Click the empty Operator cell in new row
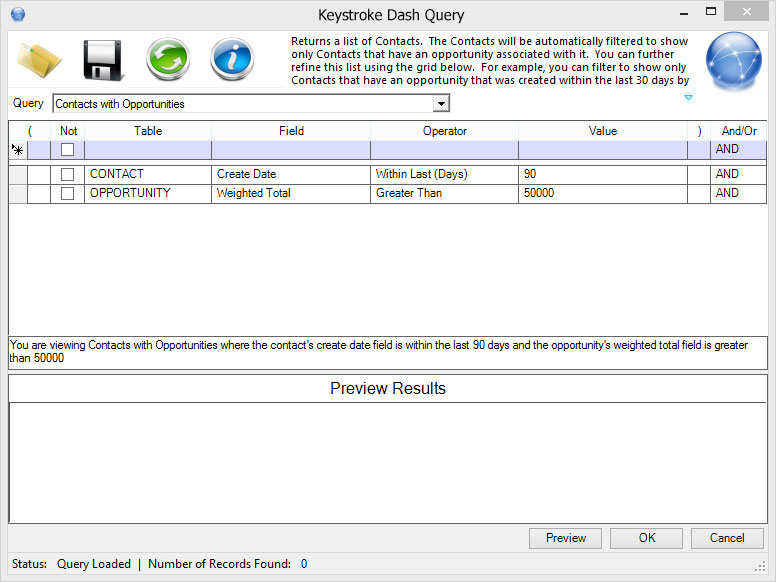Viewport: 776px width, 582px height. pos(444,149)
